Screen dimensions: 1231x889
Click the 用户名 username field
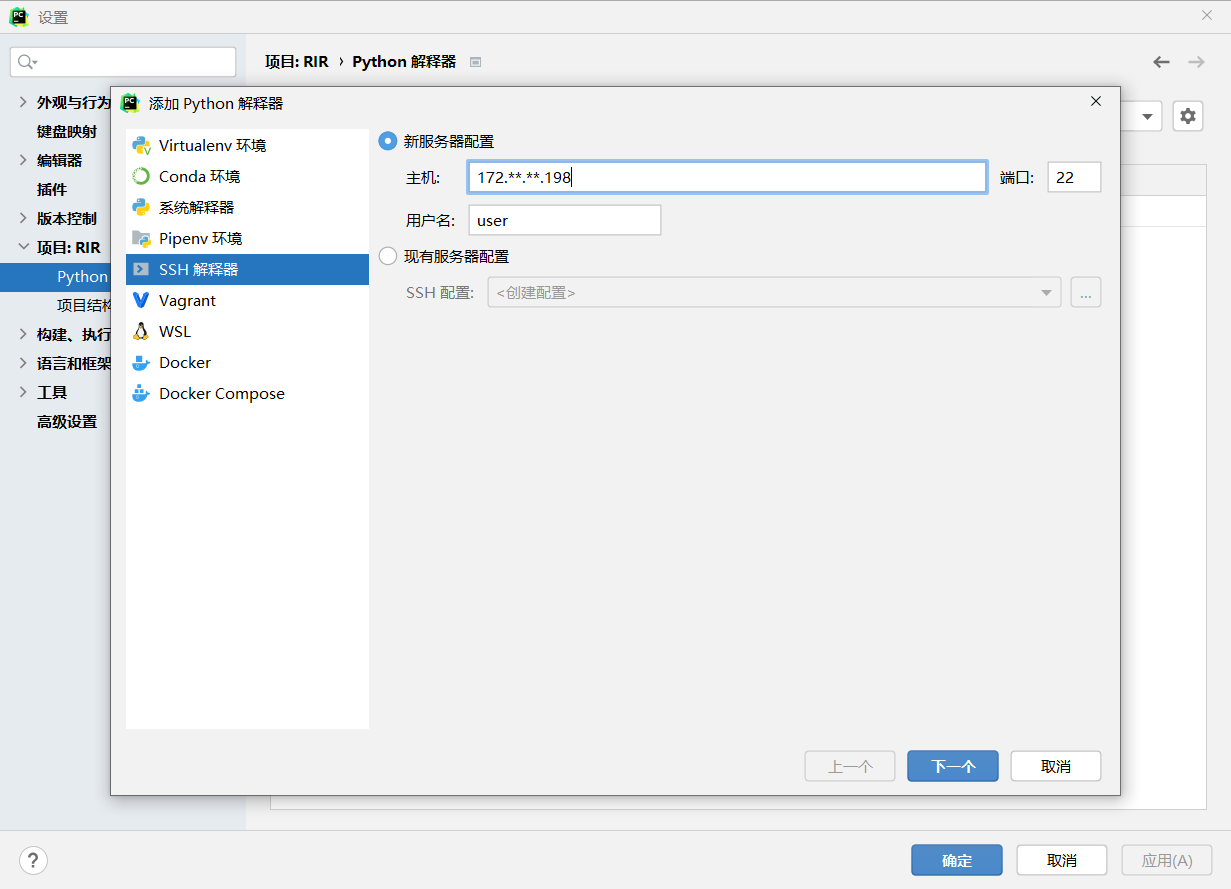[x=565, y=220]
